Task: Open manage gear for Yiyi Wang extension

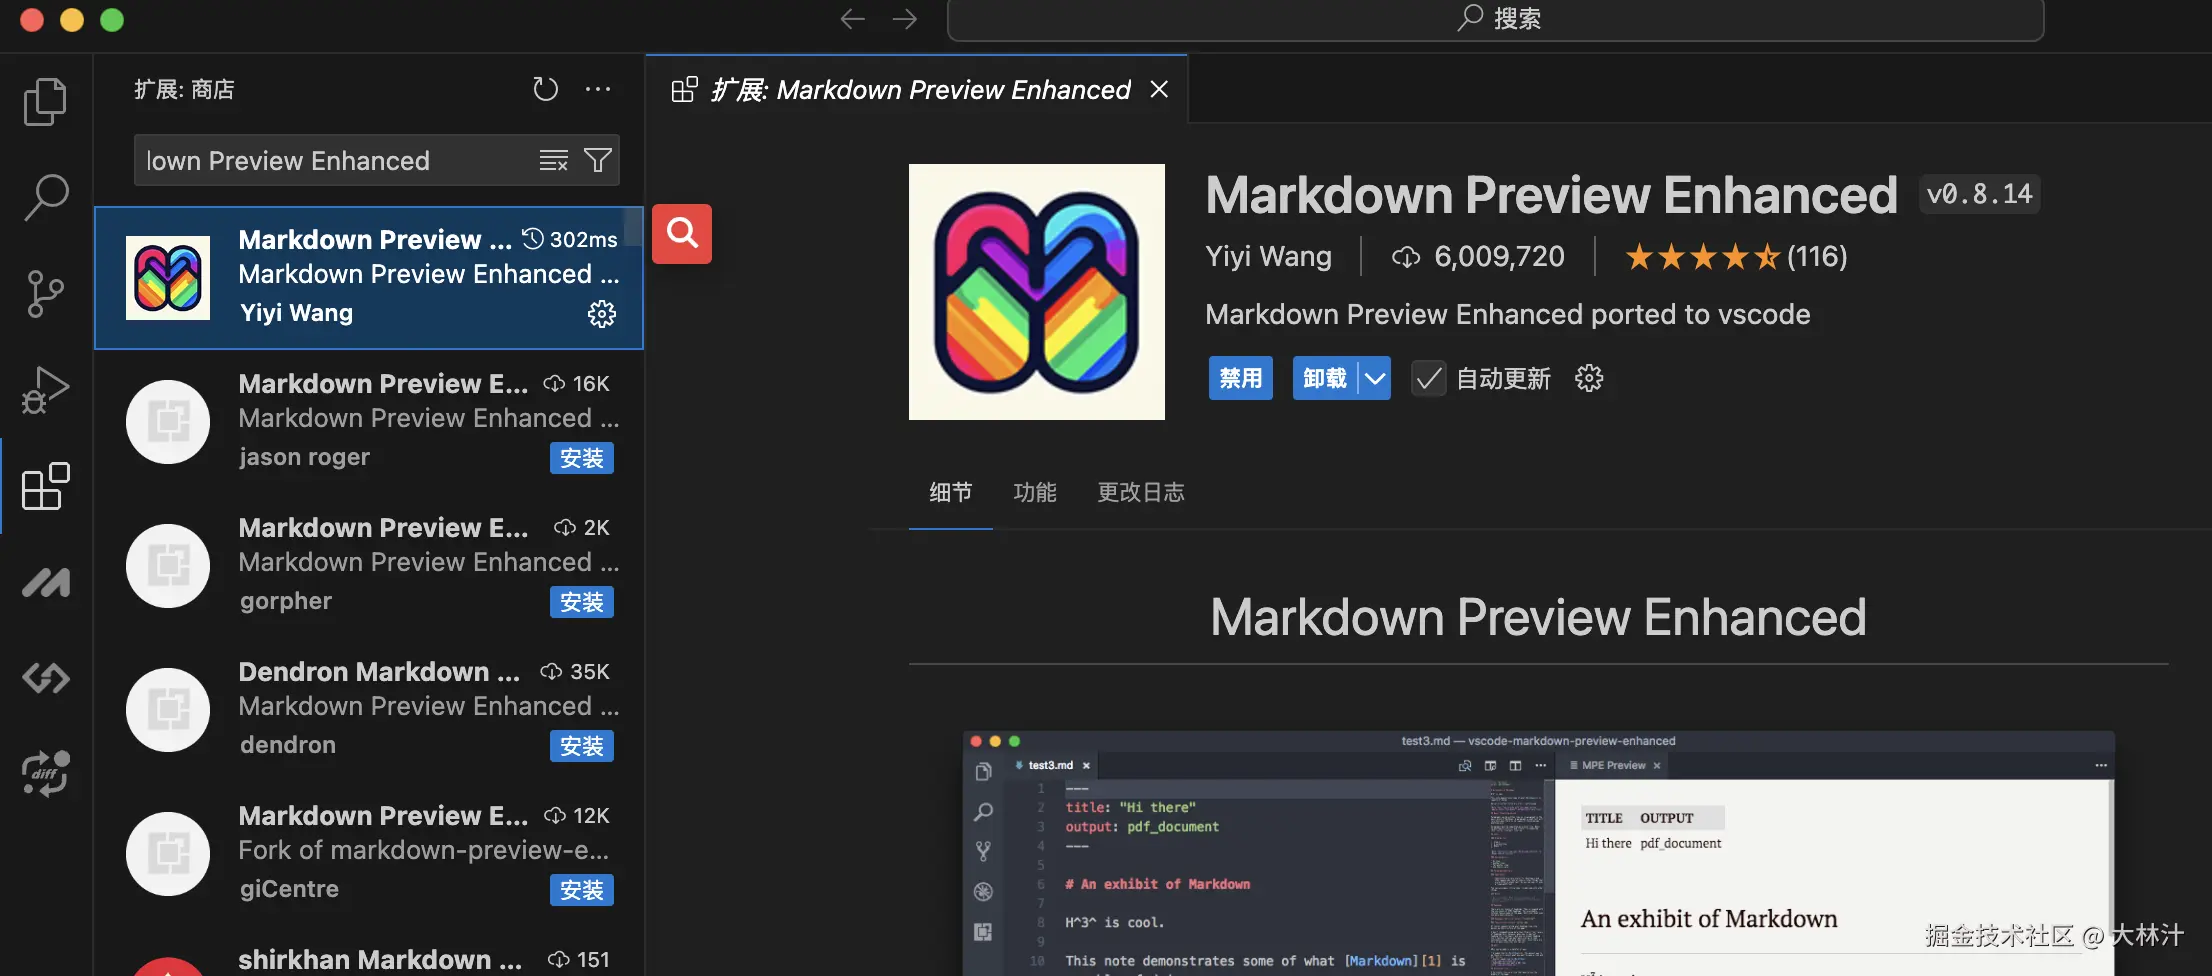Action: [x=602, y=314]
